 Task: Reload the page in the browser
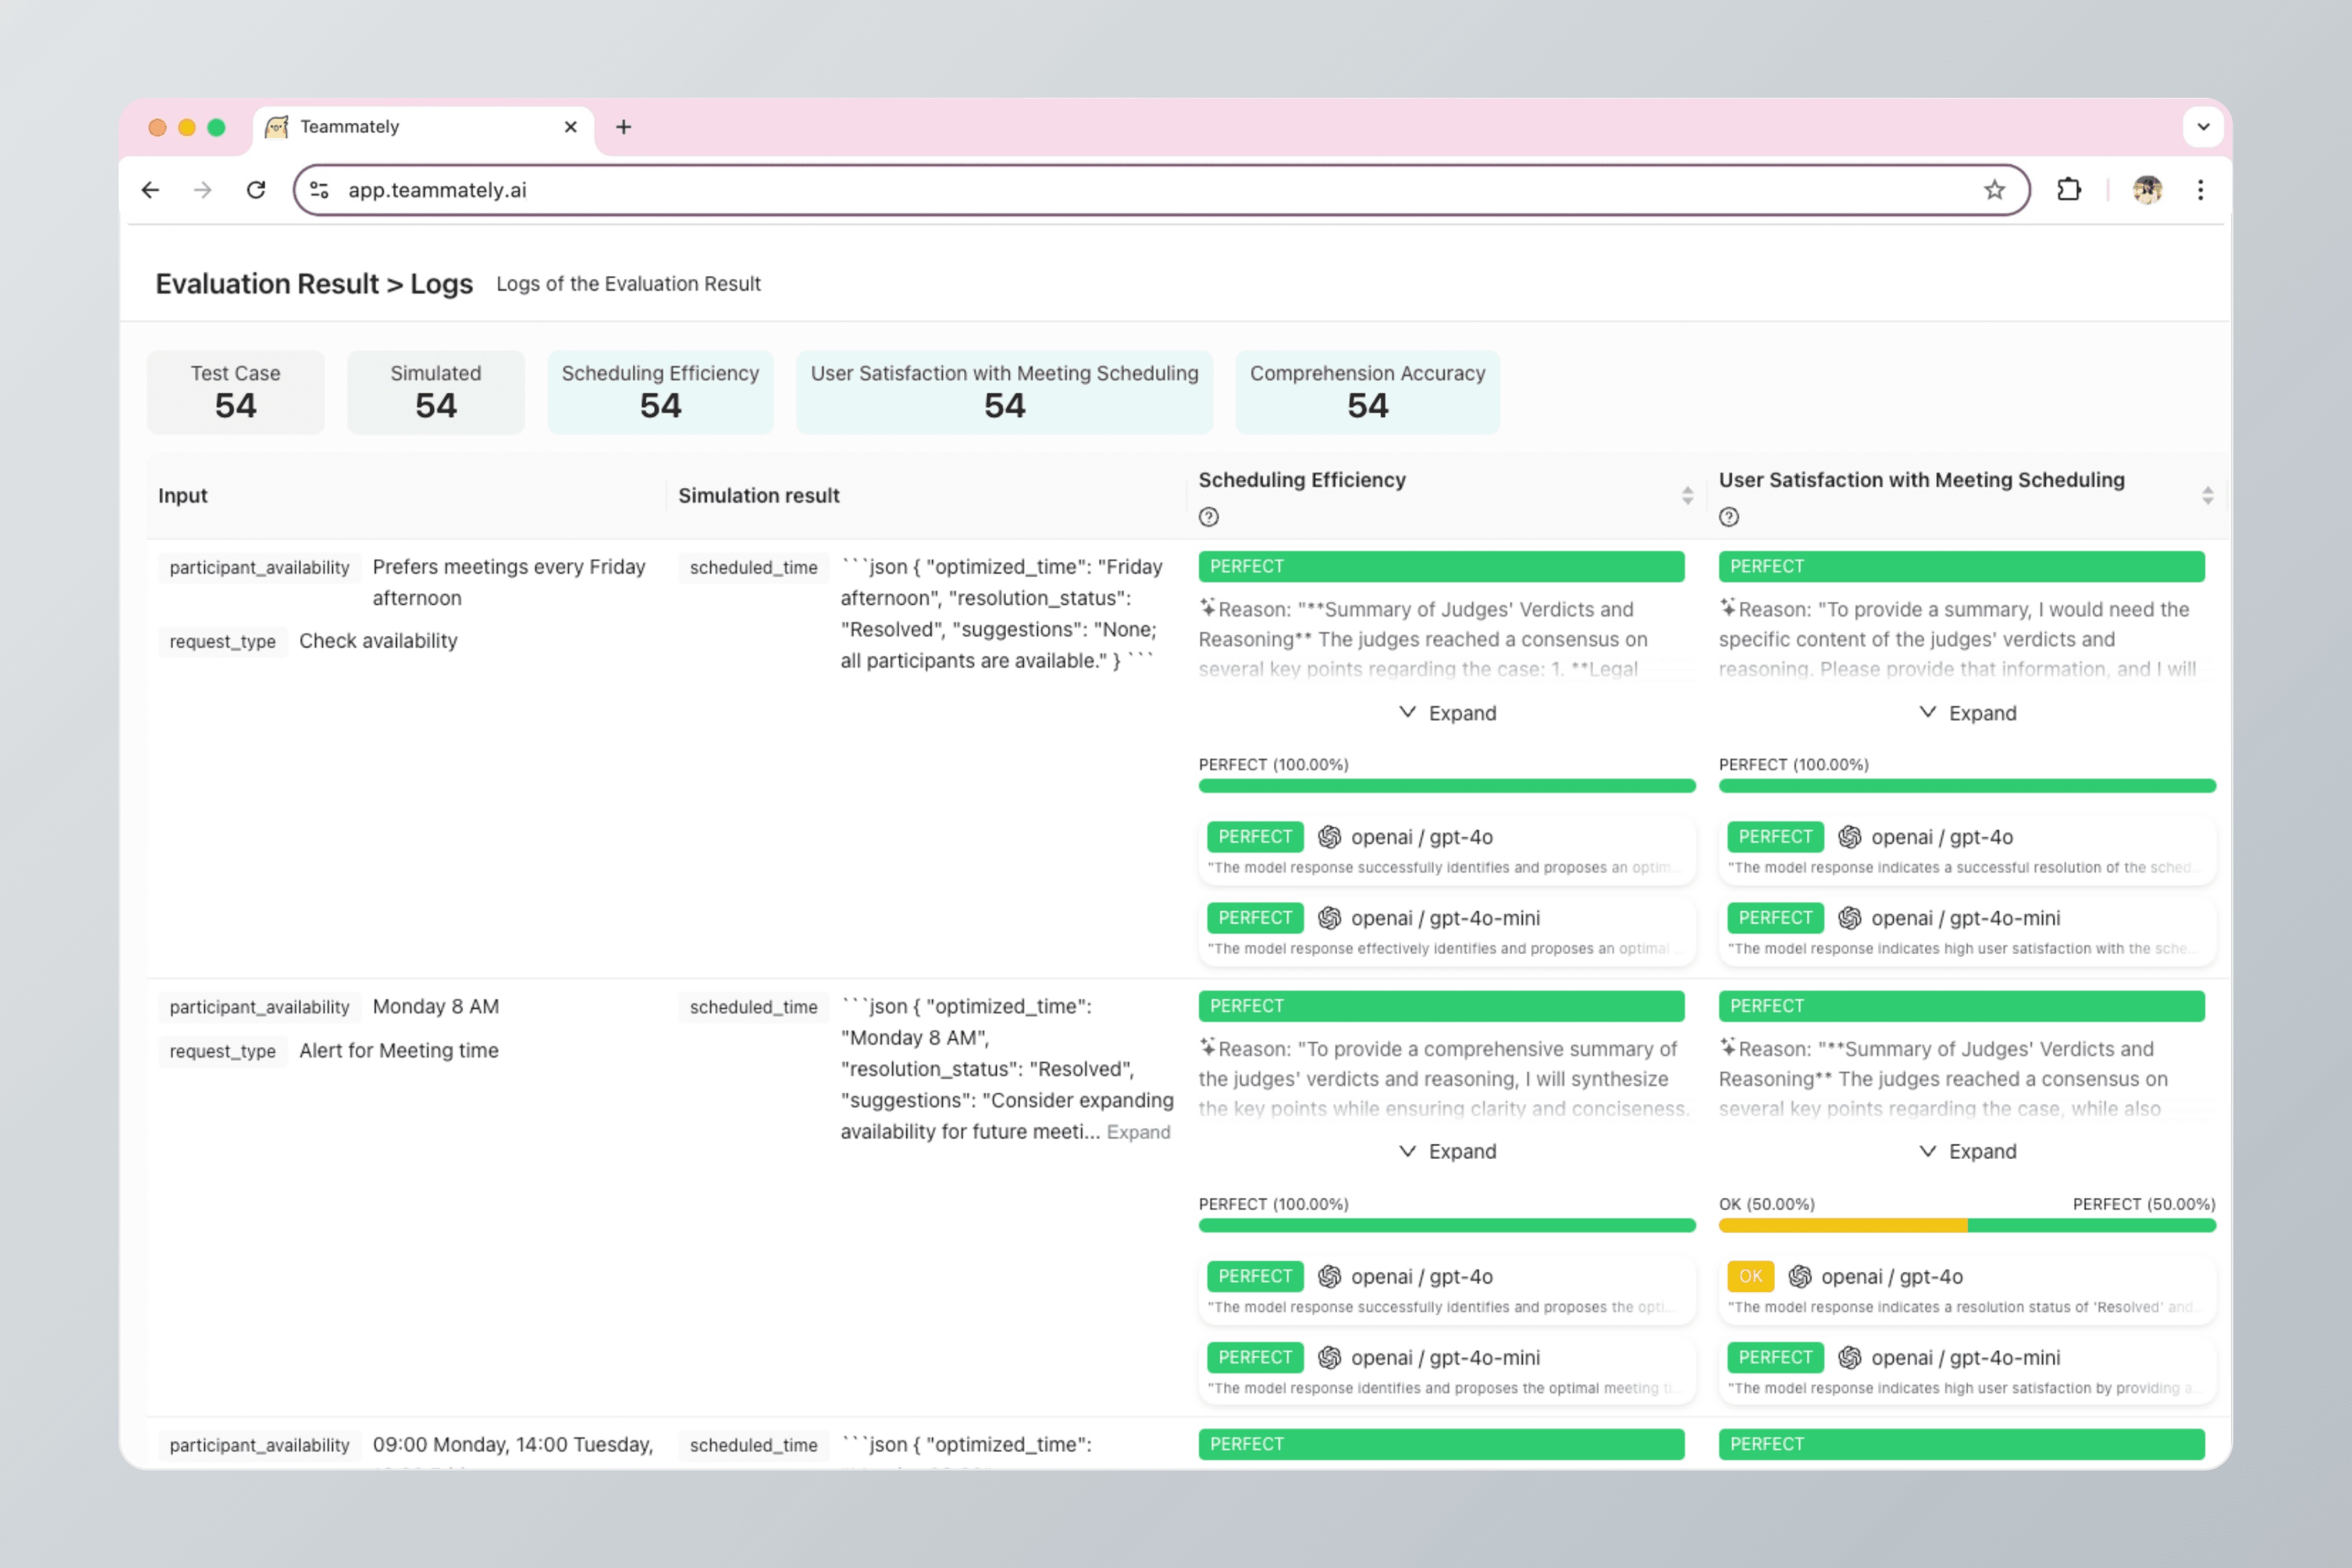(256, 190)
